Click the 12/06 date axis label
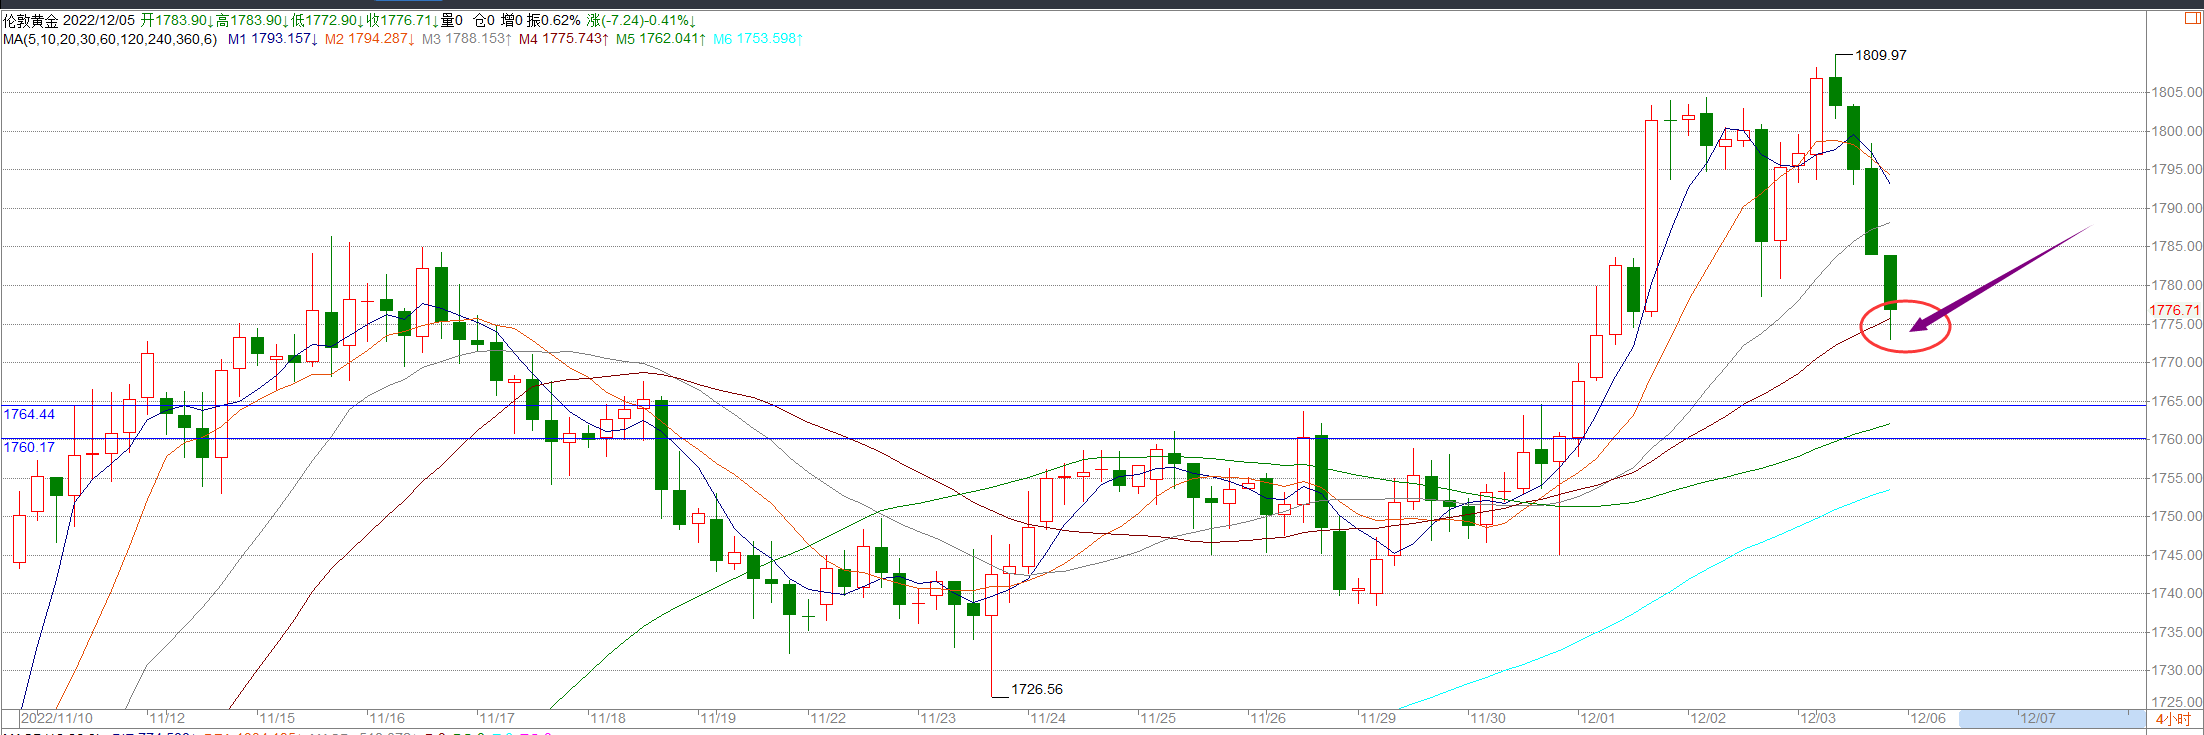The height and width of the screenshot is (735, 2204). click(1928, 718)
